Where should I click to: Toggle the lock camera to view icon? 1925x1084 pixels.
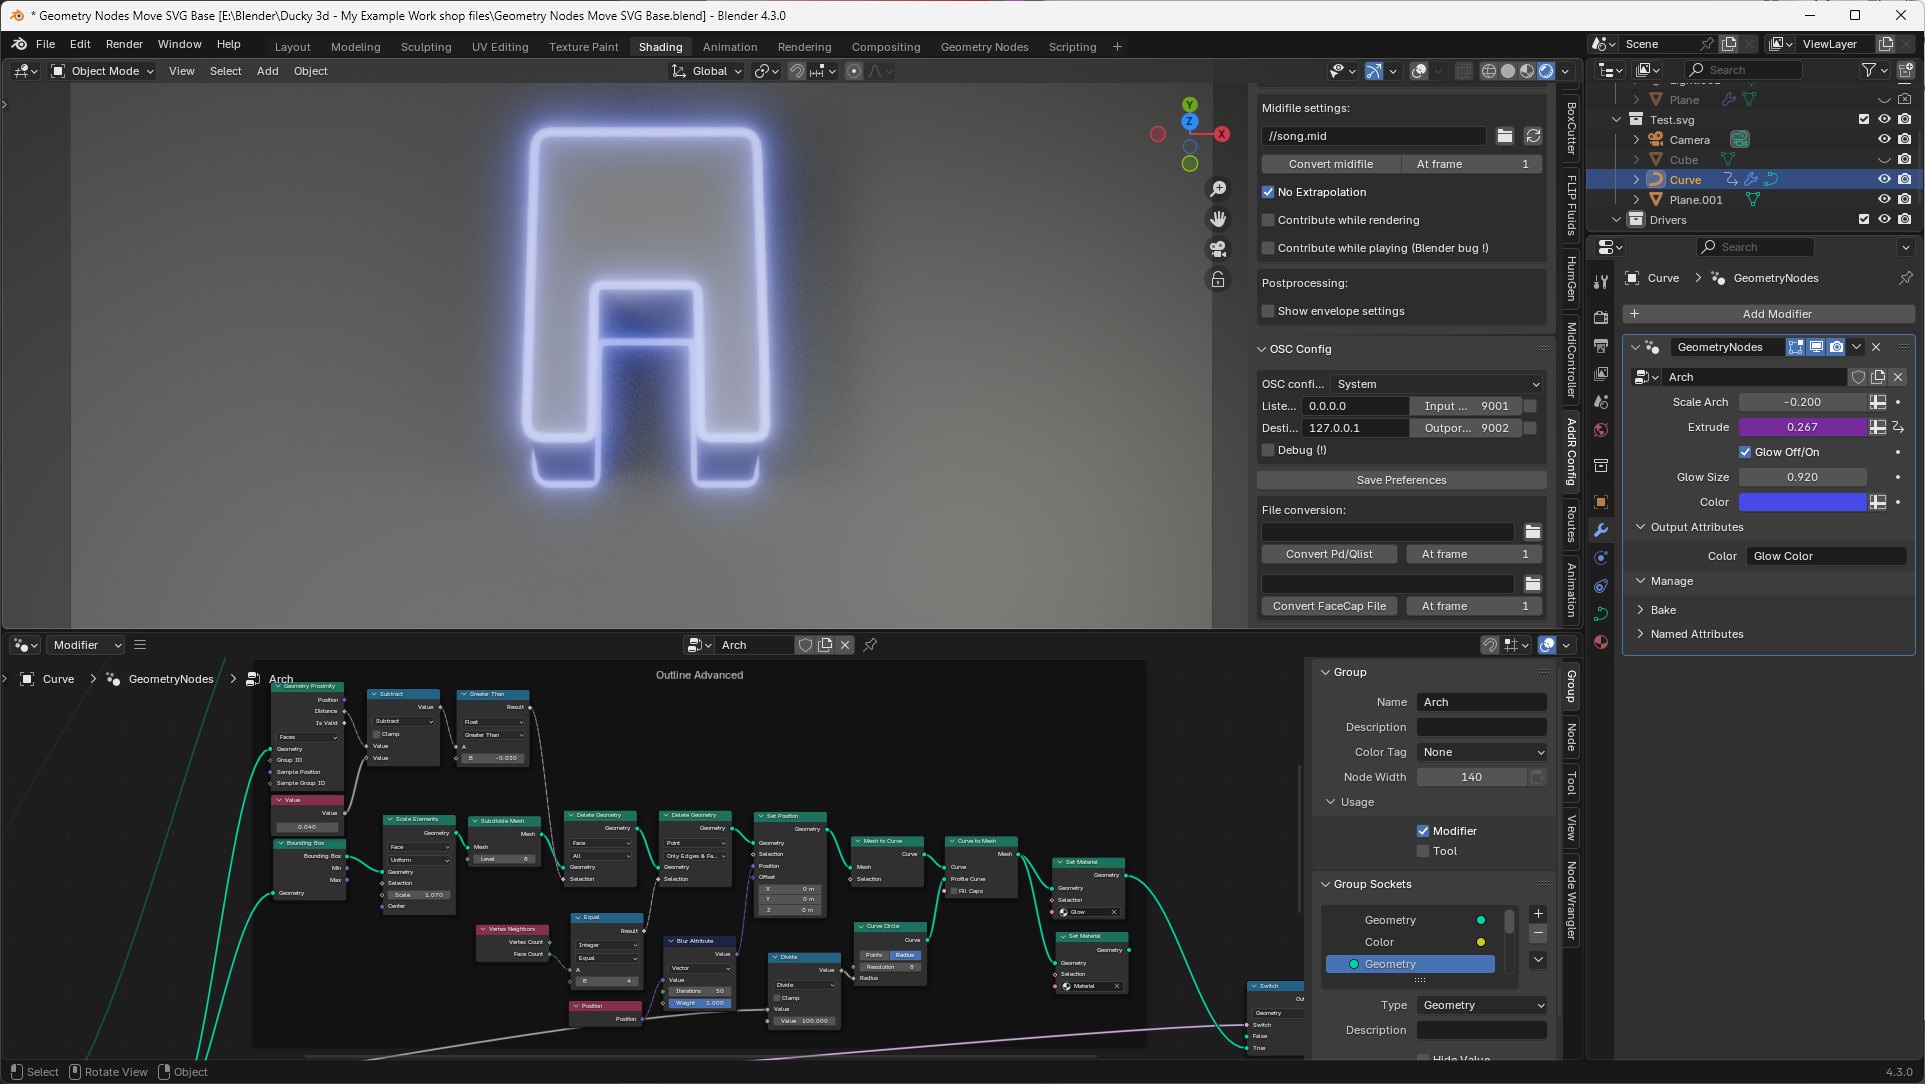point(1218,280)
